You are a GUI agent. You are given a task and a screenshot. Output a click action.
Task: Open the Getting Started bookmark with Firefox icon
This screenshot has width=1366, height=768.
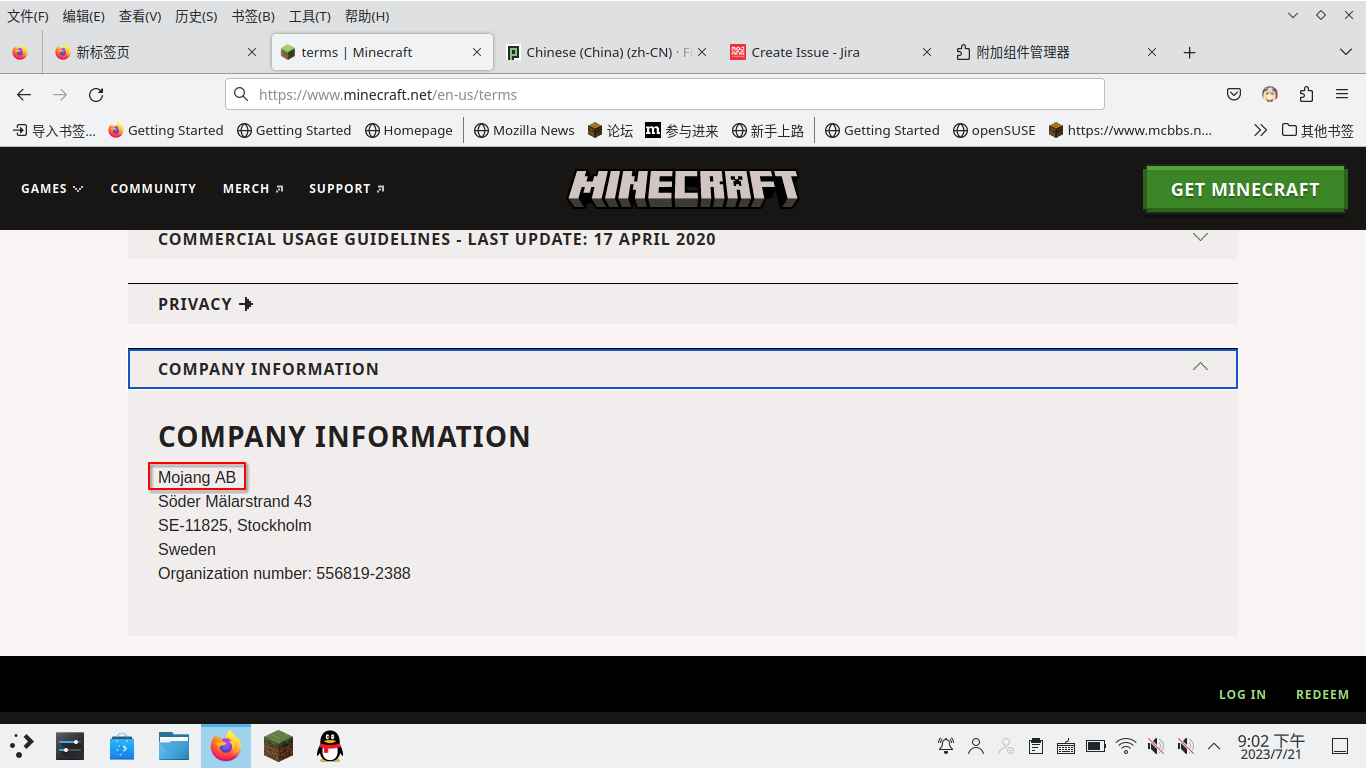tap(166, 130)
